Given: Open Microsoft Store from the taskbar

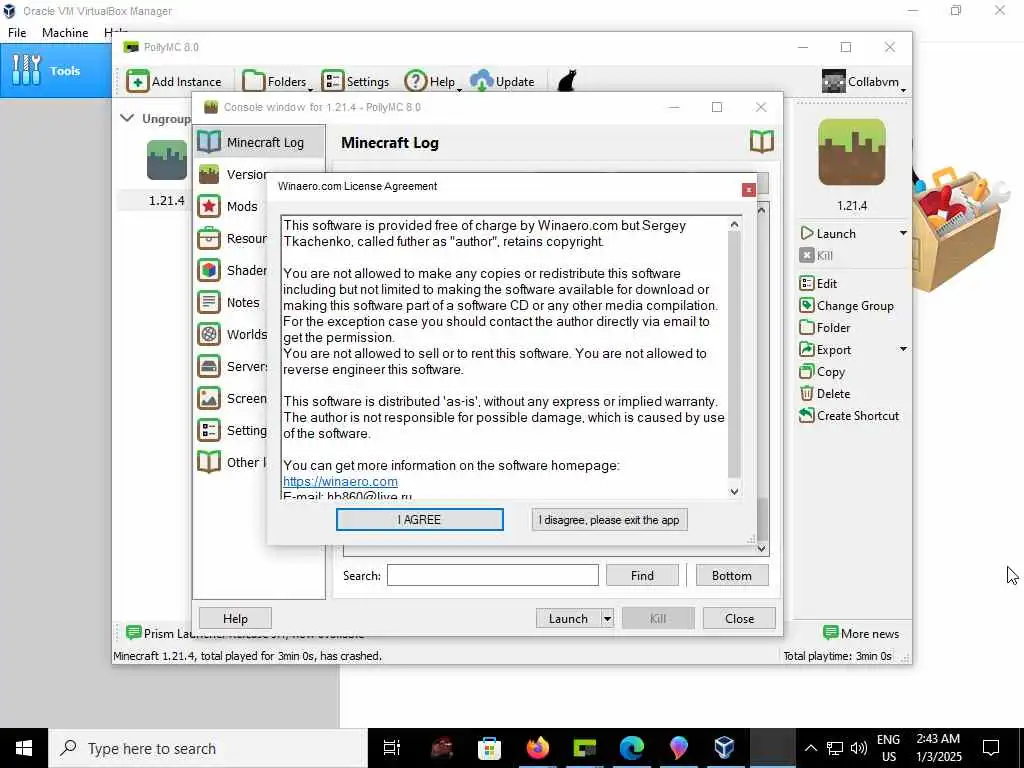Looking at the screenshot, I should tap(489, 748).
